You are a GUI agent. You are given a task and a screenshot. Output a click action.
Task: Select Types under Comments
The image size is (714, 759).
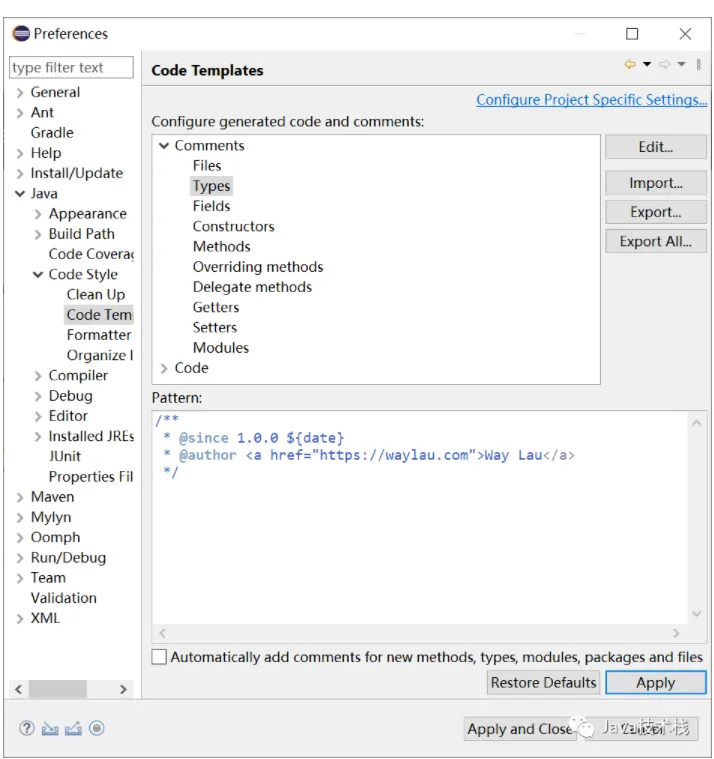(x=212, y=186)
